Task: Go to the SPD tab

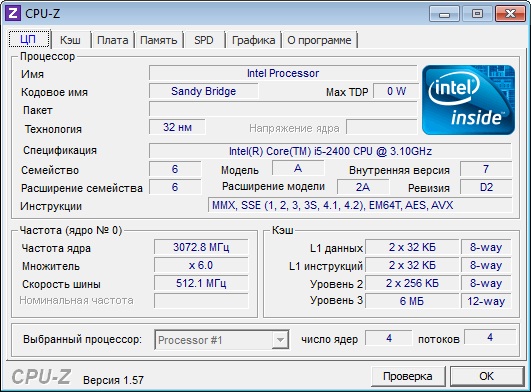Action: coord(204,40)
